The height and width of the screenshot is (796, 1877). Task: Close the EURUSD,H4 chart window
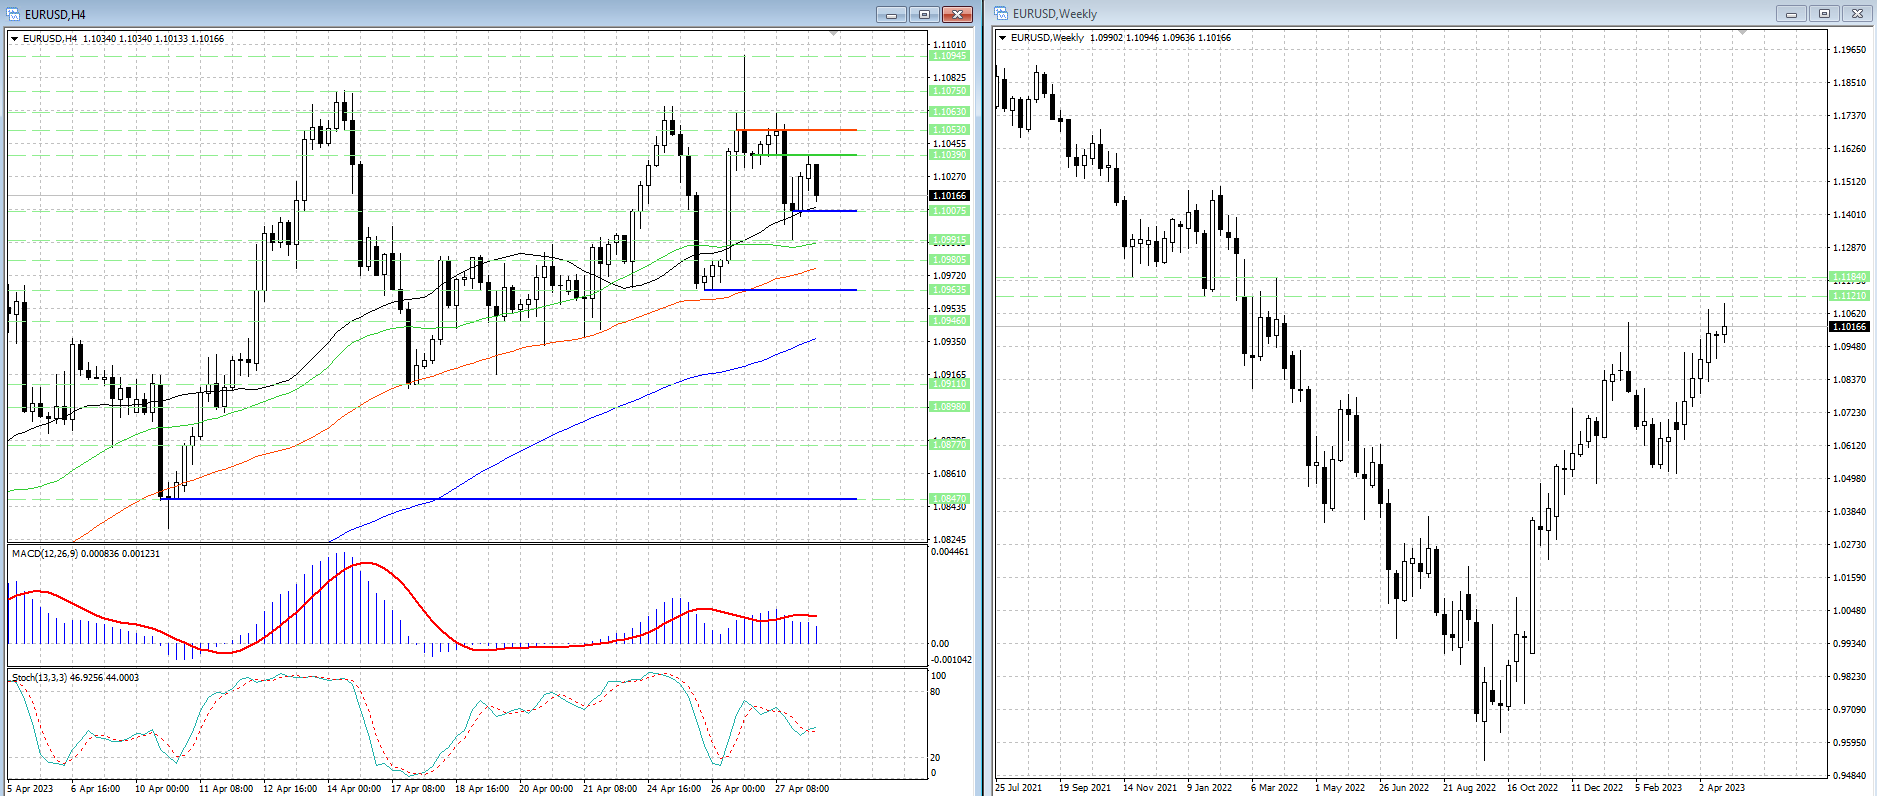pyautogui.click(x=957, y=14)
